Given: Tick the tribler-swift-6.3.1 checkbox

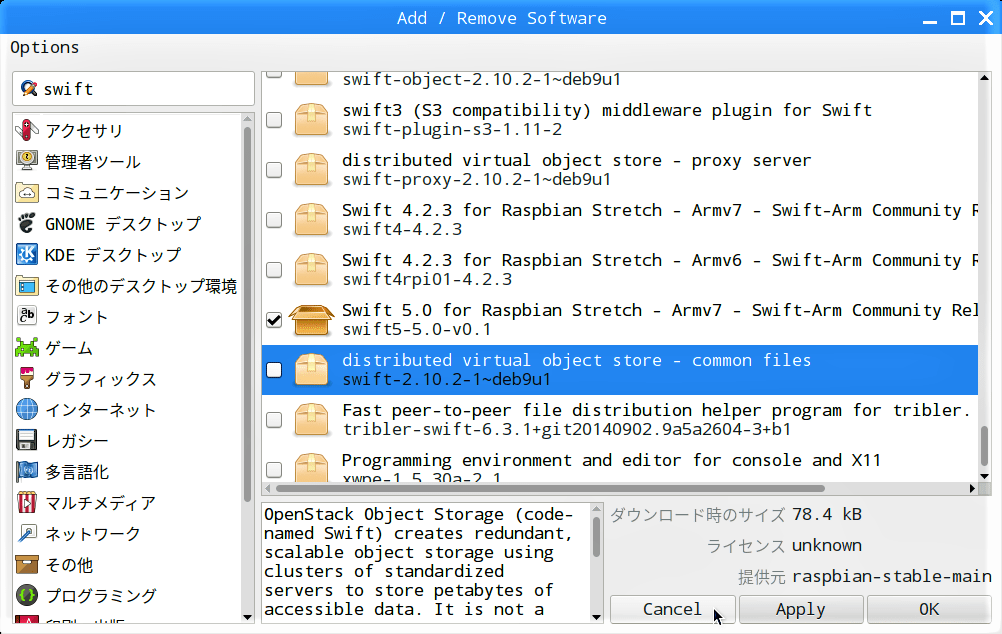Looking at the screenshot, I should 274,419.
